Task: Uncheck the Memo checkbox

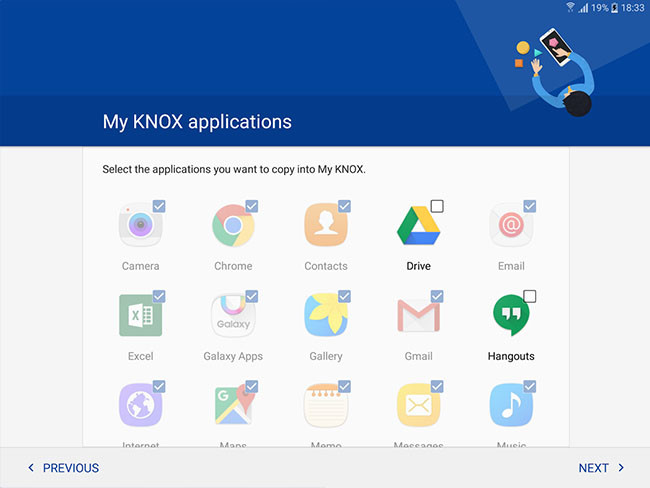Action: pyautogui.click(x=344, y=386)
